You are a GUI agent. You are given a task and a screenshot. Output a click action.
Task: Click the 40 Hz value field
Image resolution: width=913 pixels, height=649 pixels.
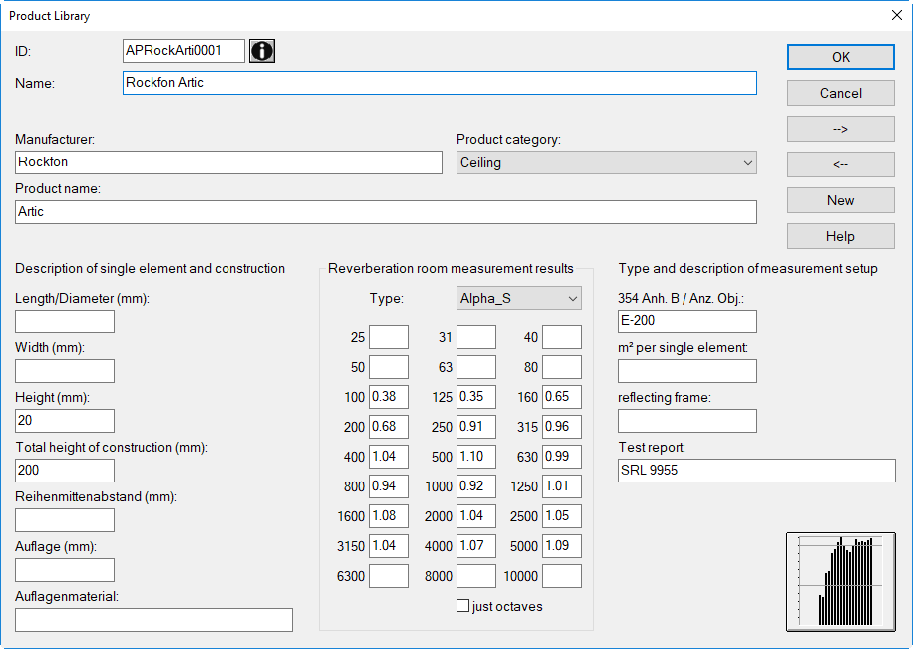coord(562,337)
